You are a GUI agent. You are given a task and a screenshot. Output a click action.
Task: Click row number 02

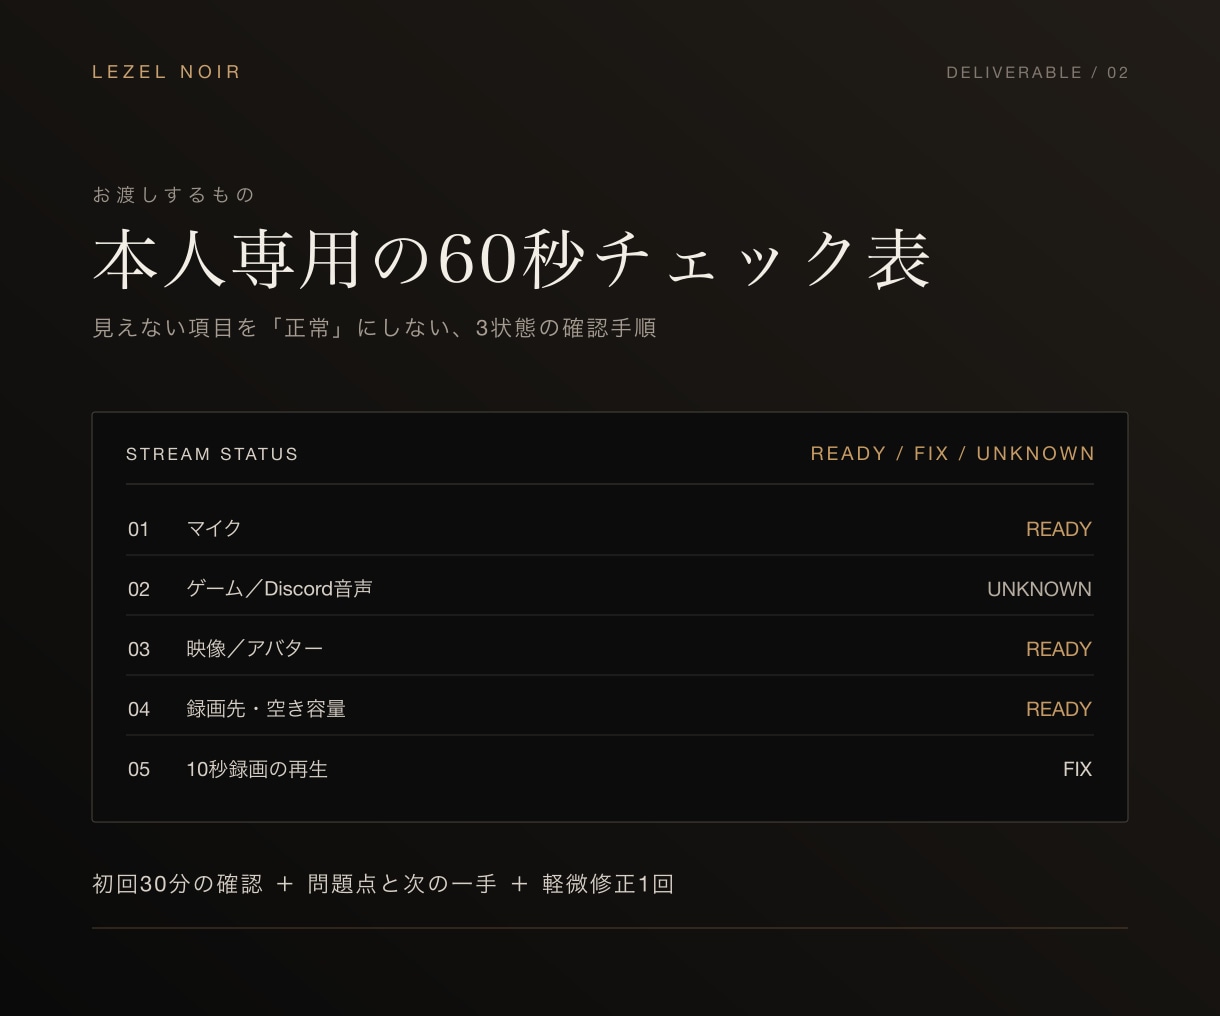[x=138, y=589]
